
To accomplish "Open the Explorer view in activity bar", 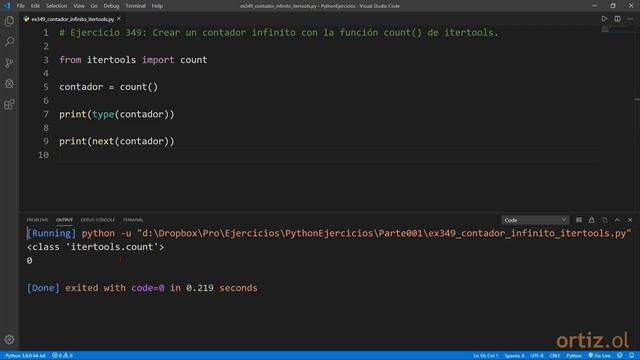I will click(x=9, y=21).
